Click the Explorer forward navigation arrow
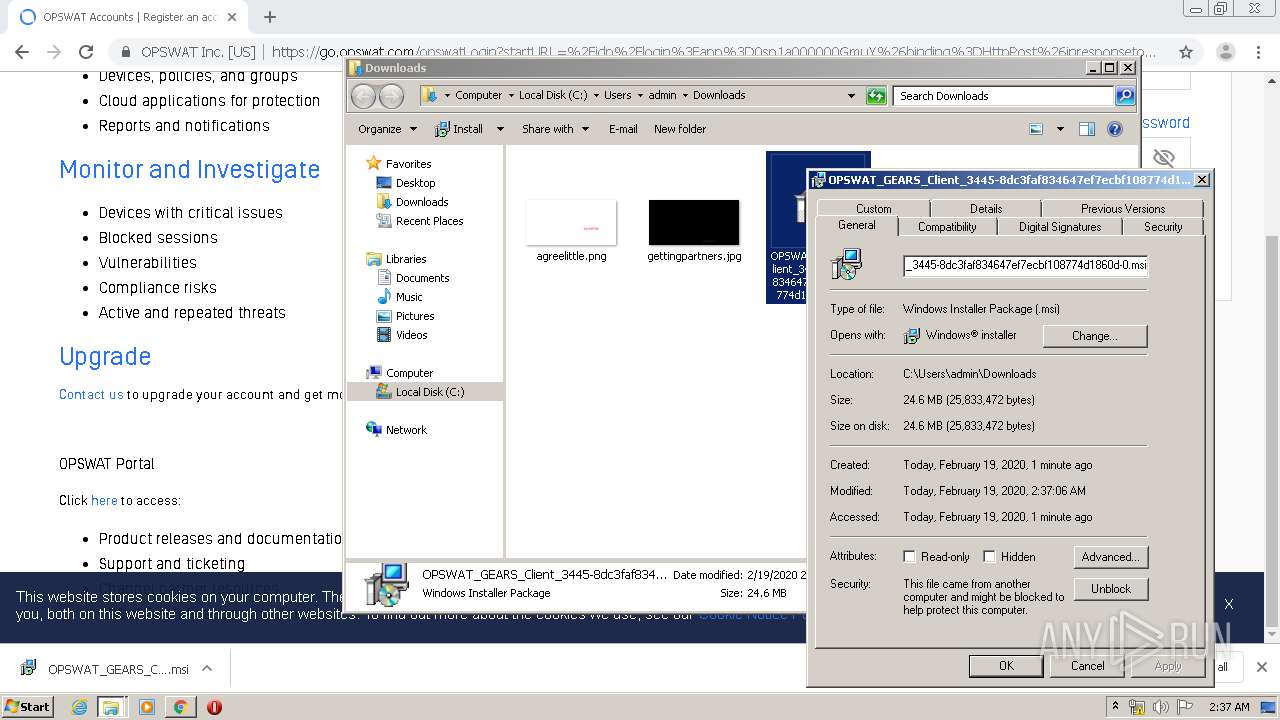The height and width of the screenshot is (720, 1280). click(391, 96)
